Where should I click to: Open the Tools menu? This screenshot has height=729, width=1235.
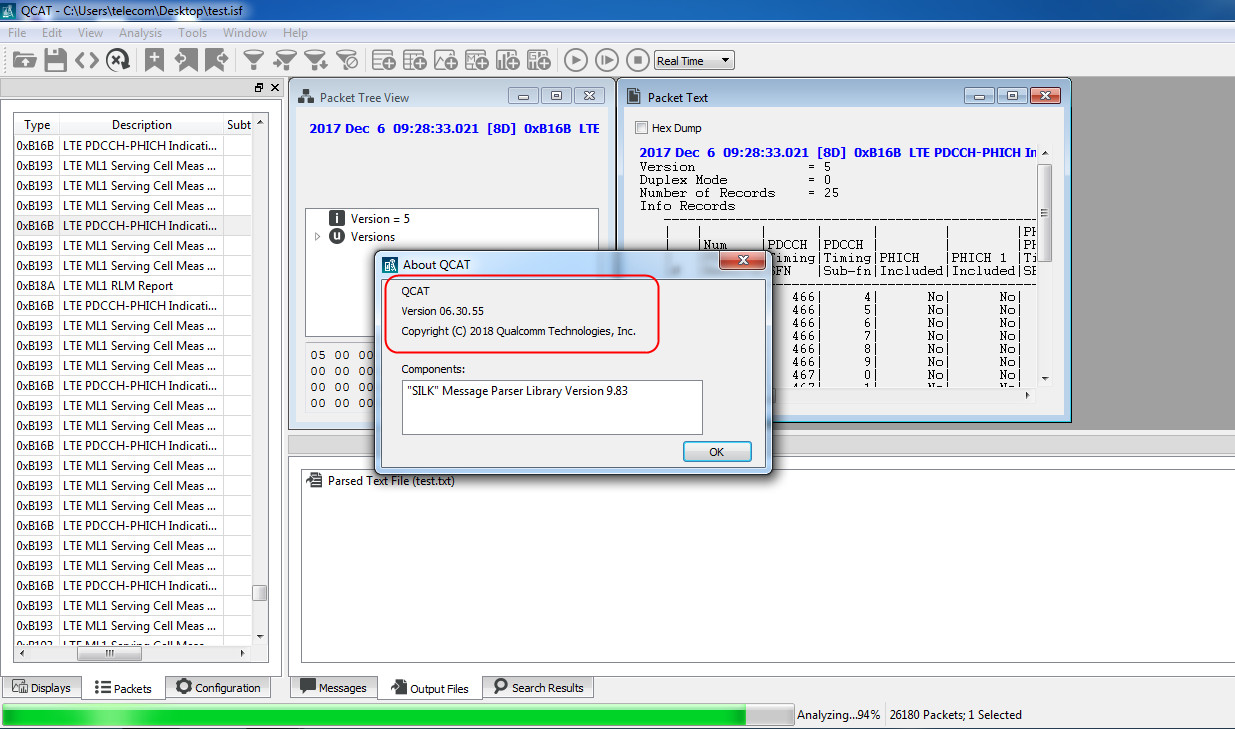(192, 33)
